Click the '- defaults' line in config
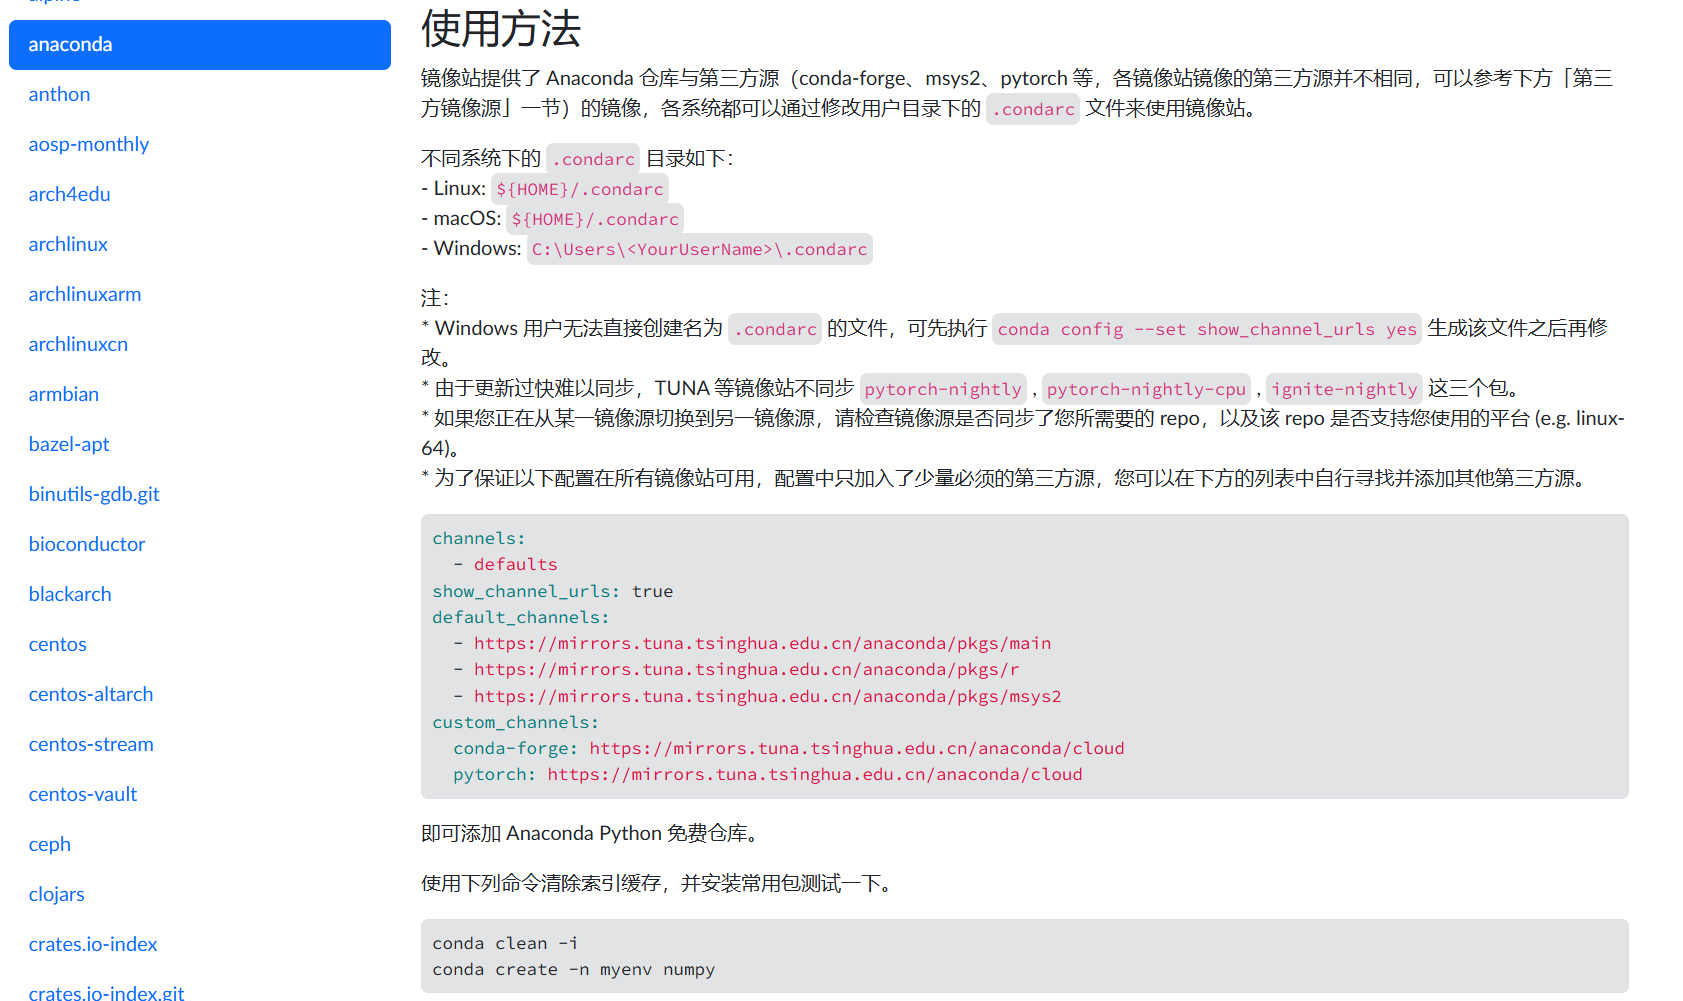Viewport: 1683px width, 1001px height. click(x=505, y=565)
